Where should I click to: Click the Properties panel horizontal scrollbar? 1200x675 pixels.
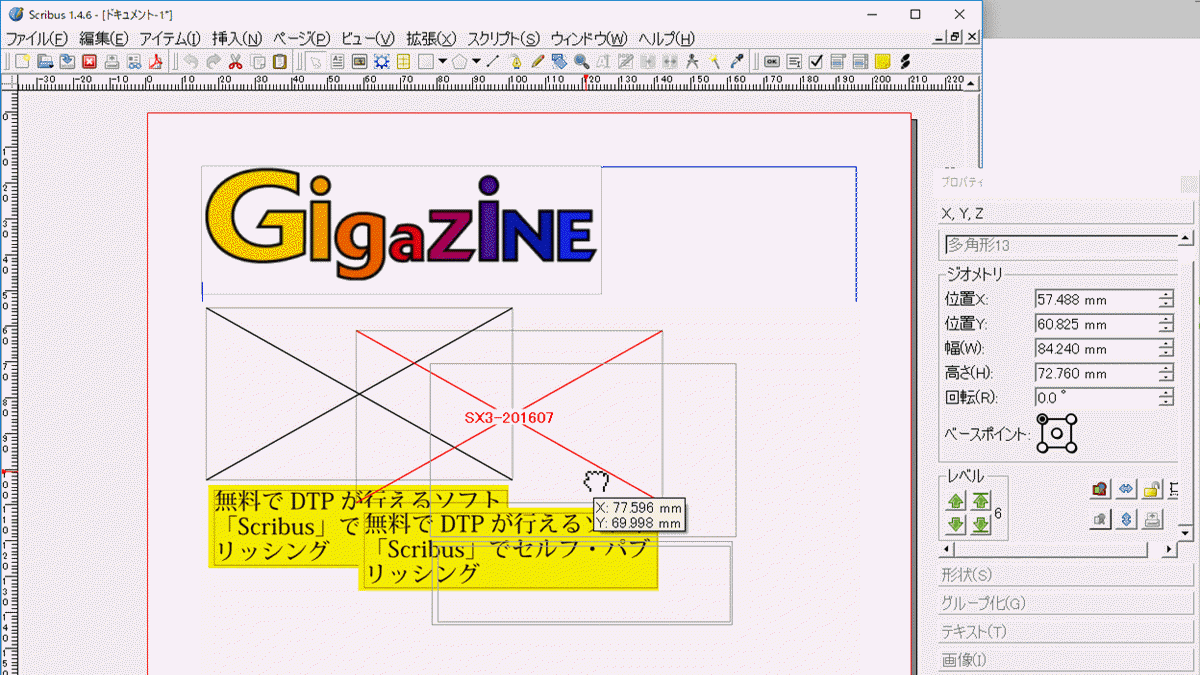pos(1057,550)
